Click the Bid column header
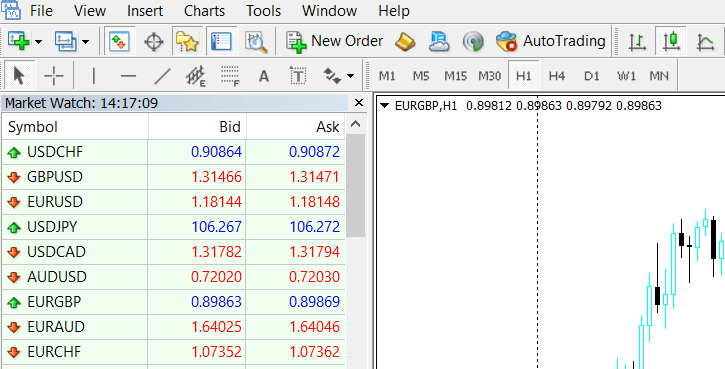This screenshot has width=725, height=369. [197, 127]
